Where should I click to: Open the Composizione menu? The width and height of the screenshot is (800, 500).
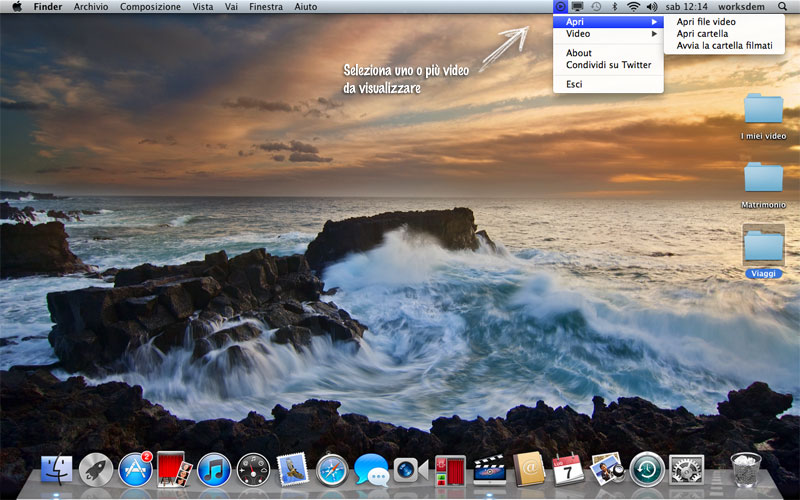150,7
